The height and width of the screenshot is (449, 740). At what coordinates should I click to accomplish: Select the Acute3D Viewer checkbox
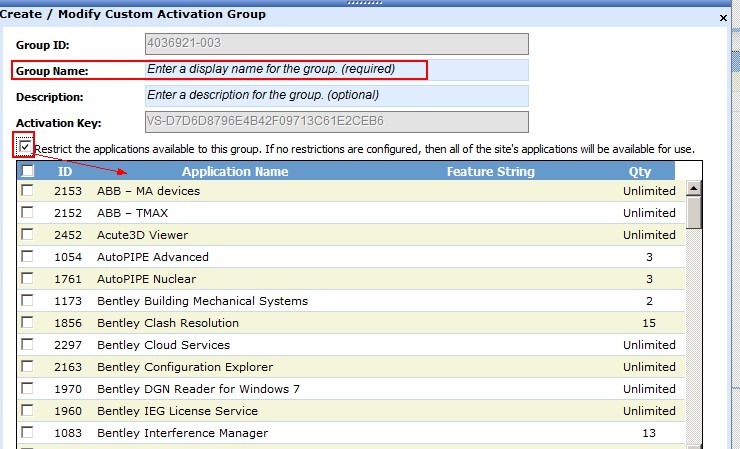point(28,234)
